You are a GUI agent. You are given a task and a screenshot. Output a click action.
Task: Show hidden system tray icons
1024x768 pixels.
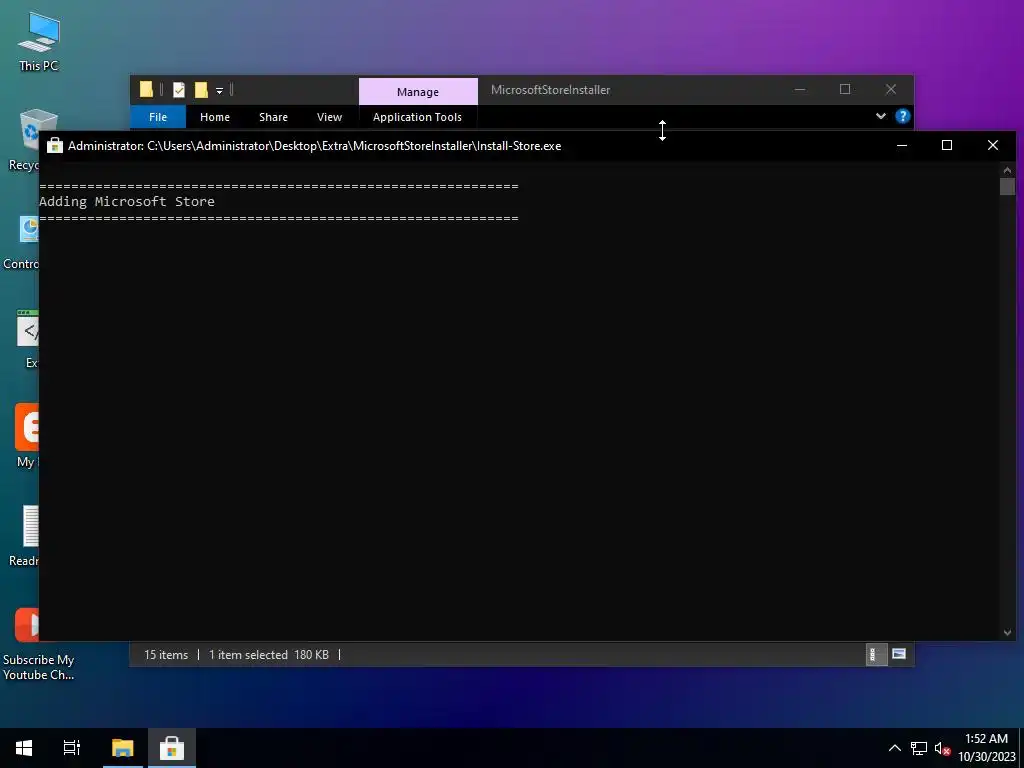click(x=895, y=748)
